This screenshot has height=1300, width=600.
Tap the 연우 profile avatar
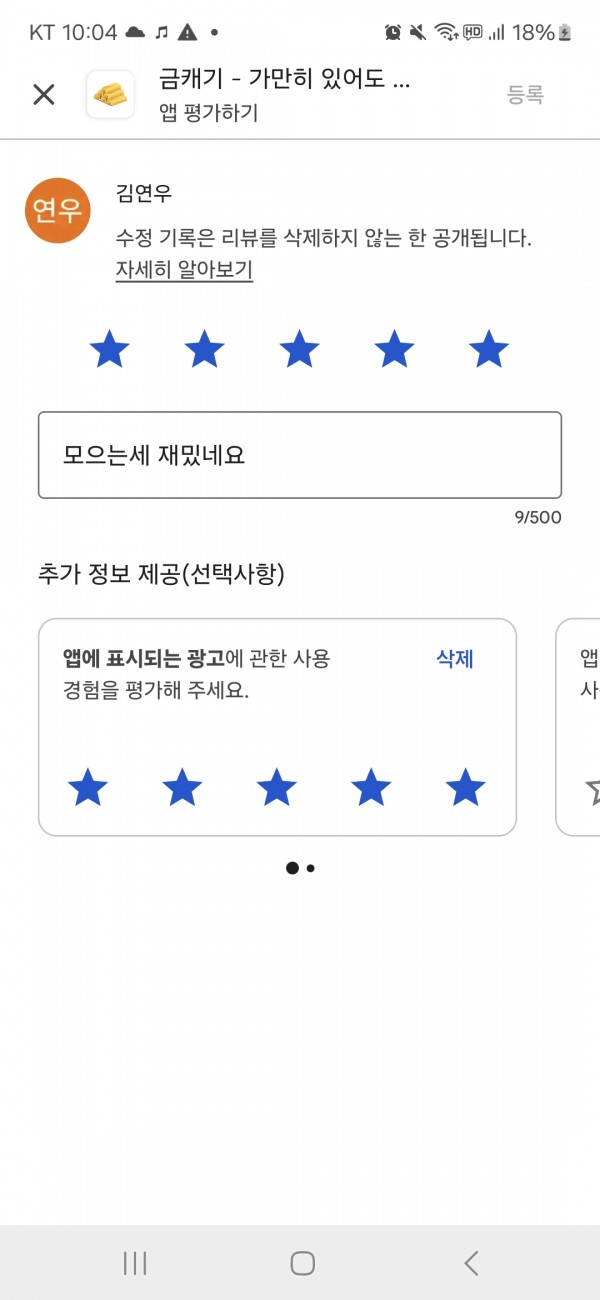(x=58, y=210)
